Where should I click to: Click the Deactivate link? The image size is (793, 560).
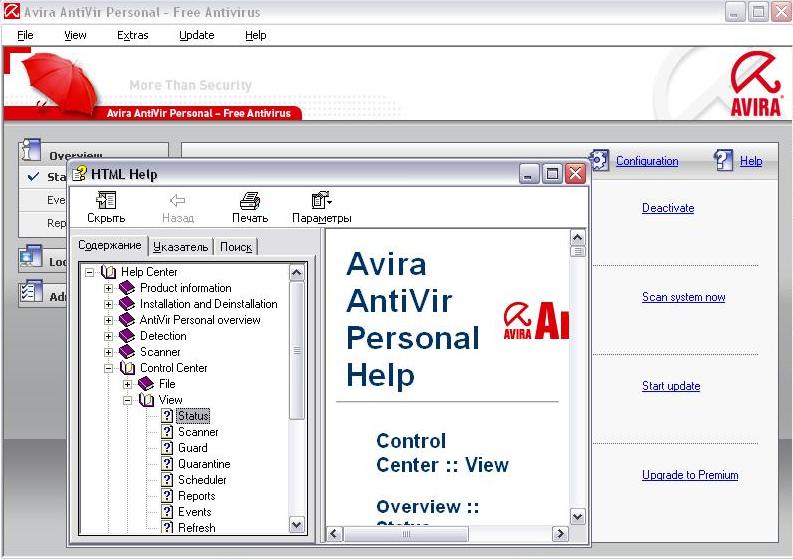coord(667,208)
